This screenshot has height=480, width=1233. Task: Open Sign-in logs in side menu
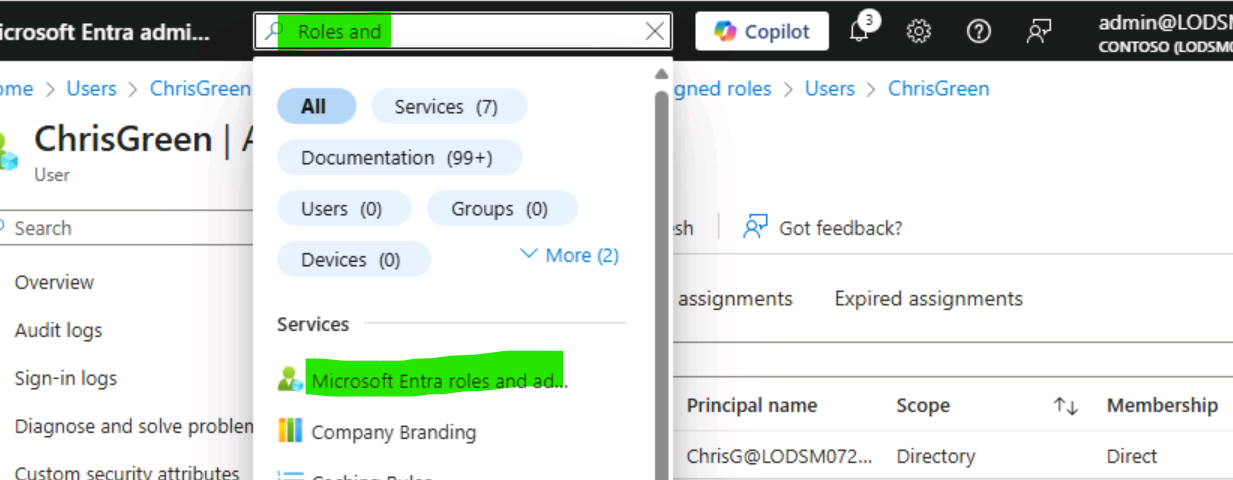click(x=66, y=378)
